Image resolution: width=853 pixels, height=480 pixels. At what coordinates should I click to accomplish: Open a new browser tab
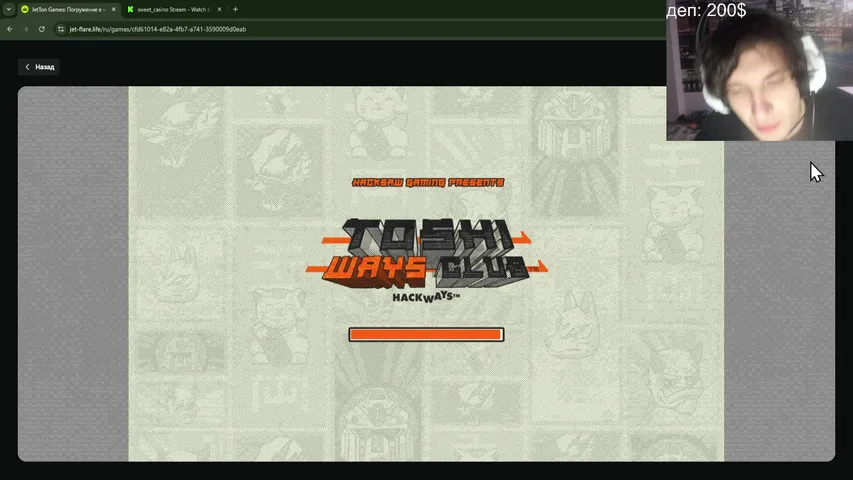click(x=235, y=9)
